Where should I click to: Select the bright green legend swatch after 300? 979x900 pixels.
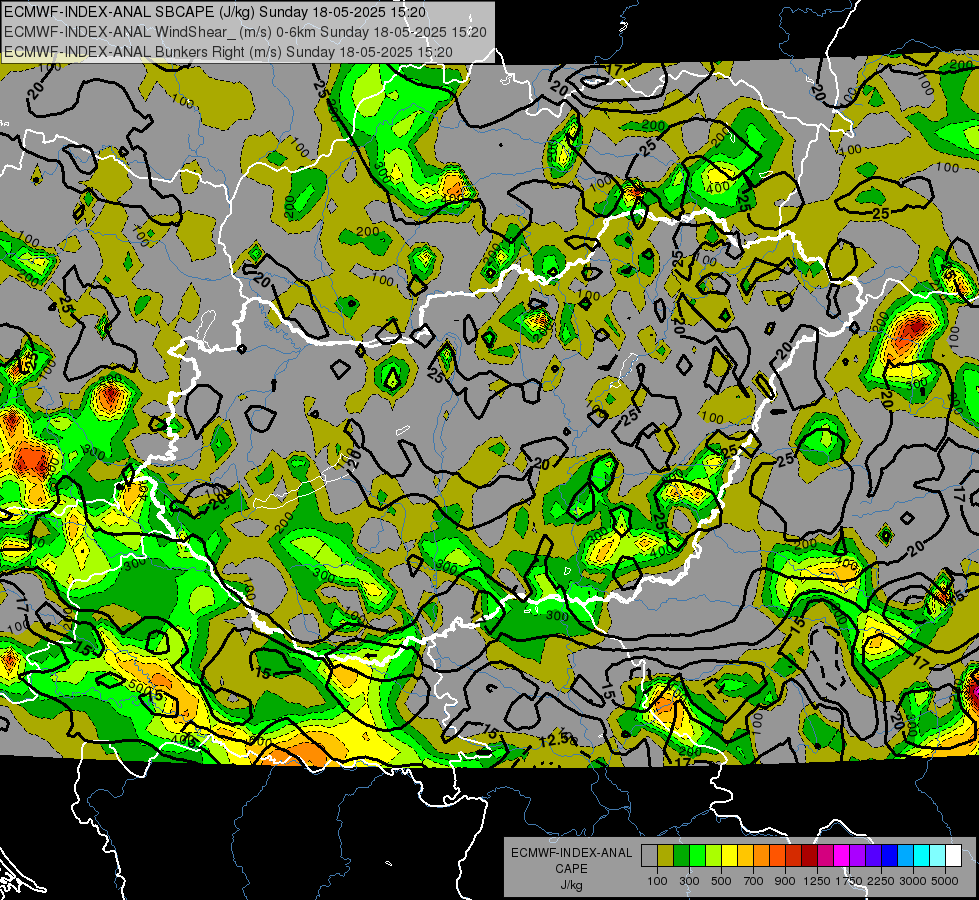click(x=697, y=856)
